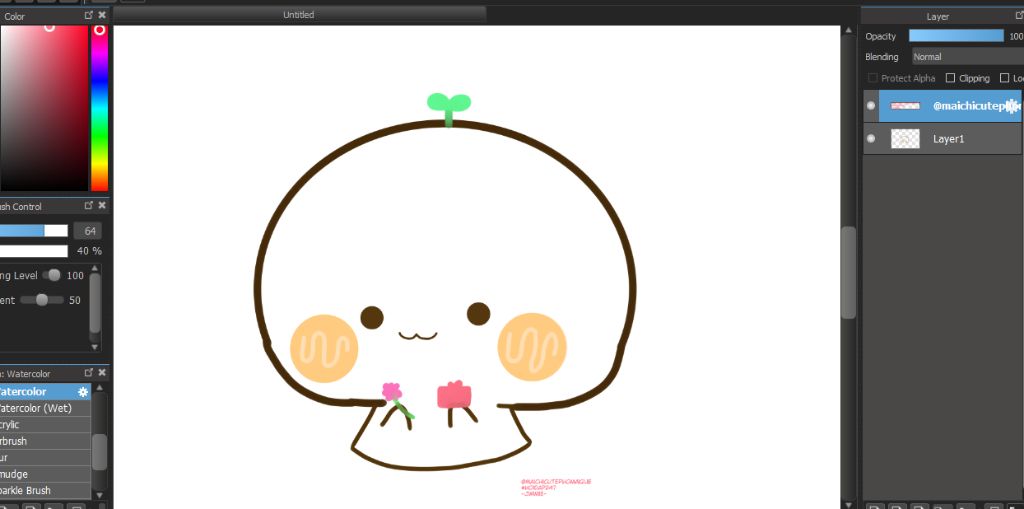Open settings gear for Watercolor brush
The width and height of the screenshot is (1024, 509).
(x=83, y=392)
